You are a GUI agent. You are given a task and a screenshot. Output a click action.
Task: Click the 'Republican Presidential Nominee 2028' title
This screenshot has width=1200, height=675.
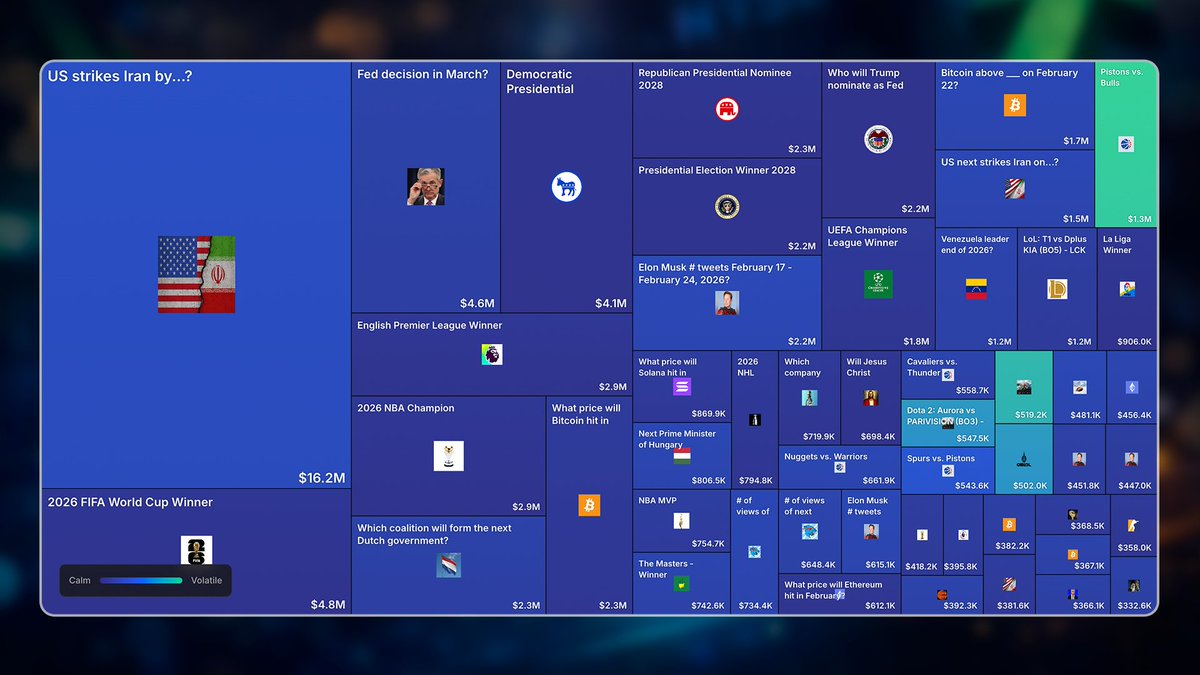tap(715, 79)
